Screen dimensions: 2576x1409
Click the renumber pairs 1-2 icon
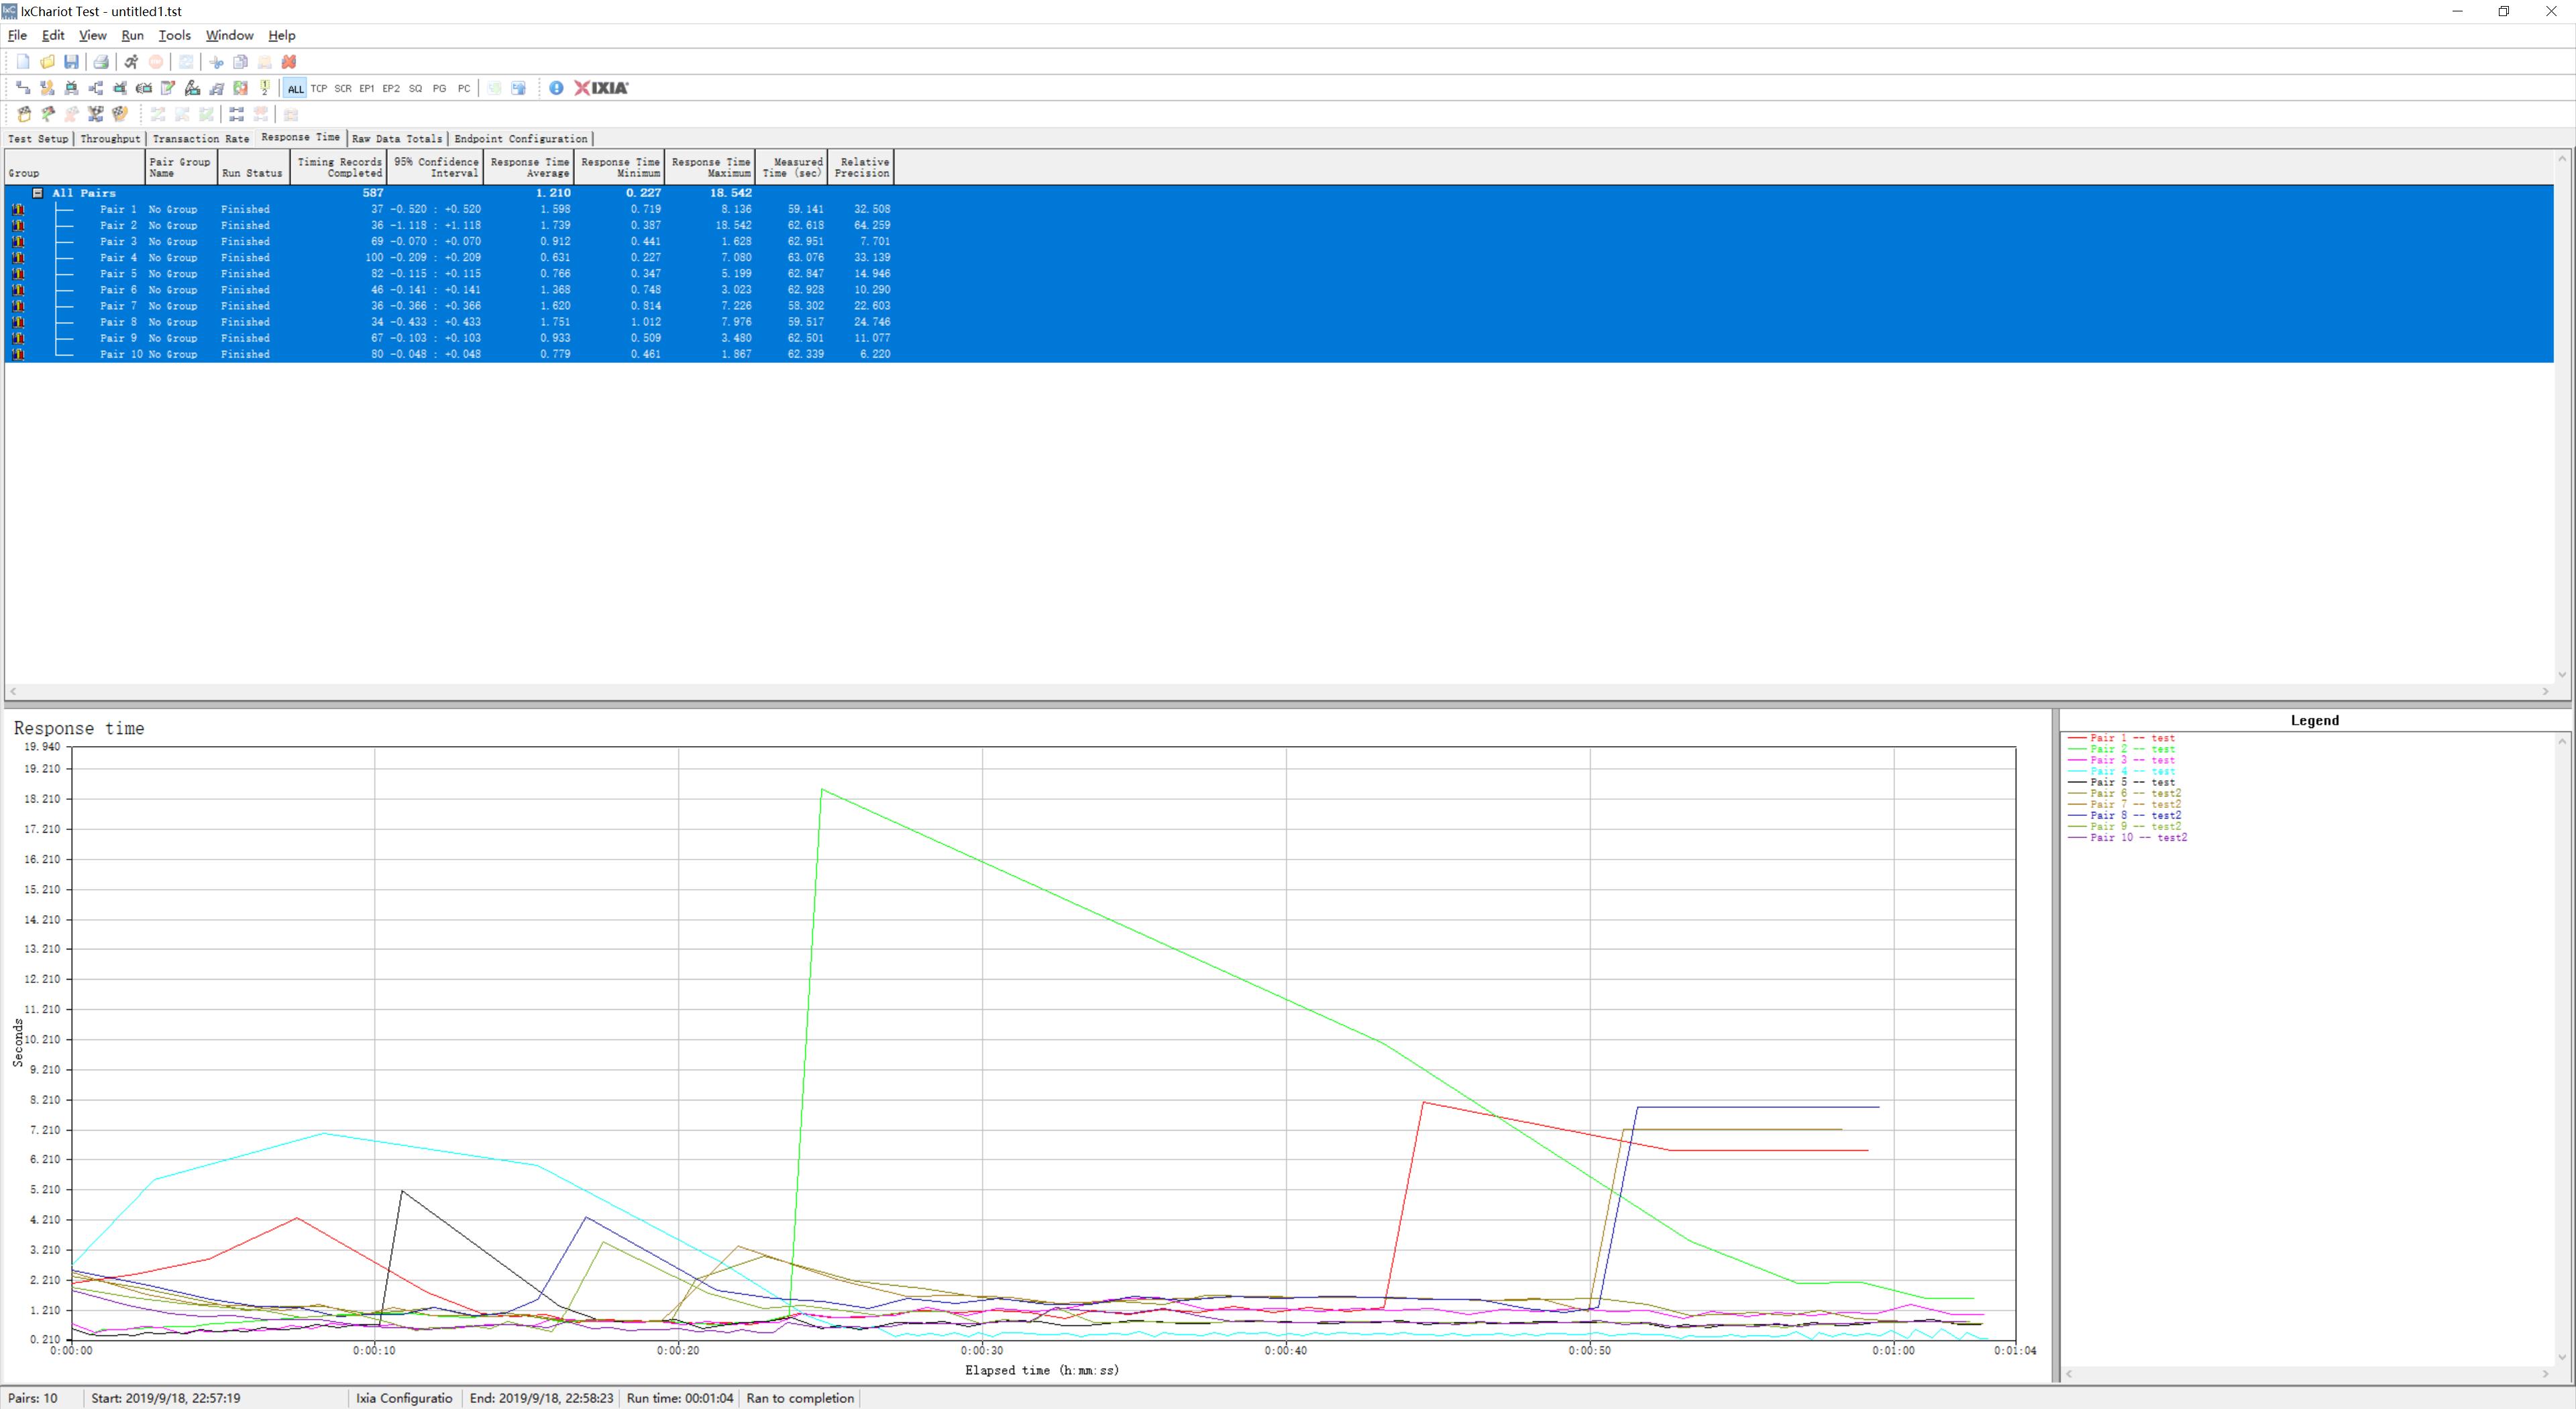[265, 88]
